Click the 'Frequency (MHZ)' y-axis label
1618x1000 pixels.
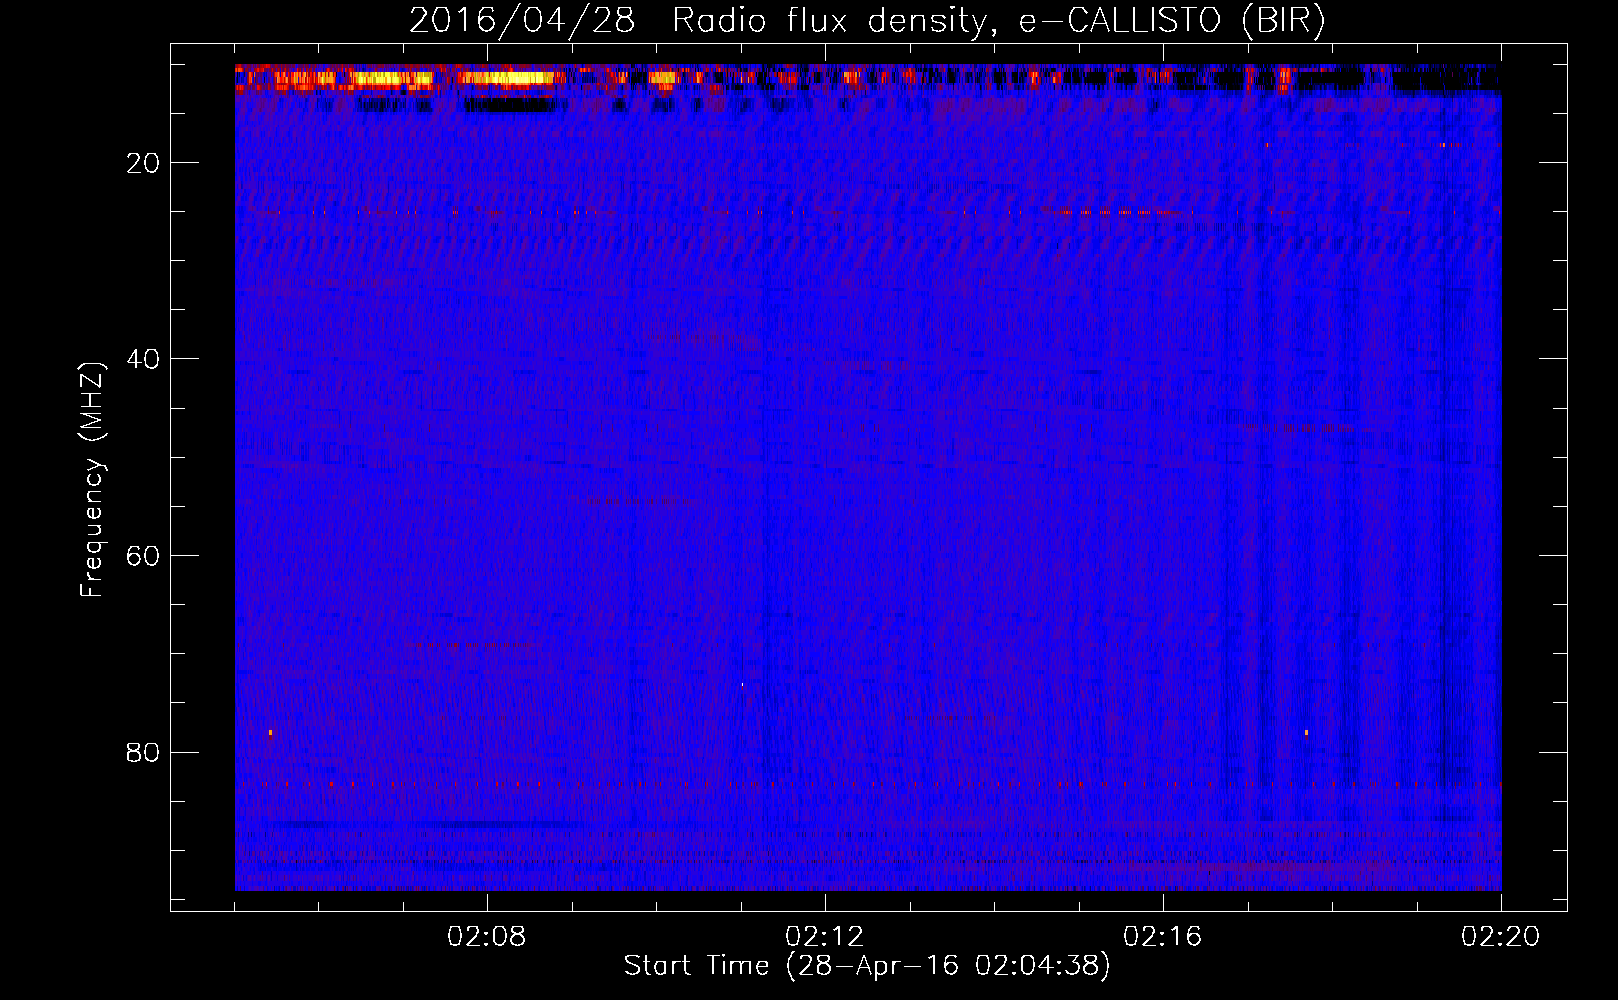(92, 480)
